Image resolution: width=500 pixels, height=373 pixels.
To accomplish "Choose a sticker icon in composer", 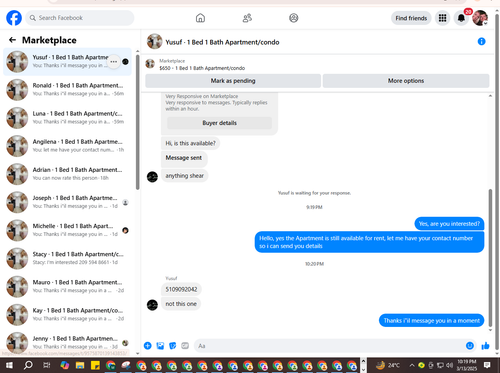I will coord(173,346).
